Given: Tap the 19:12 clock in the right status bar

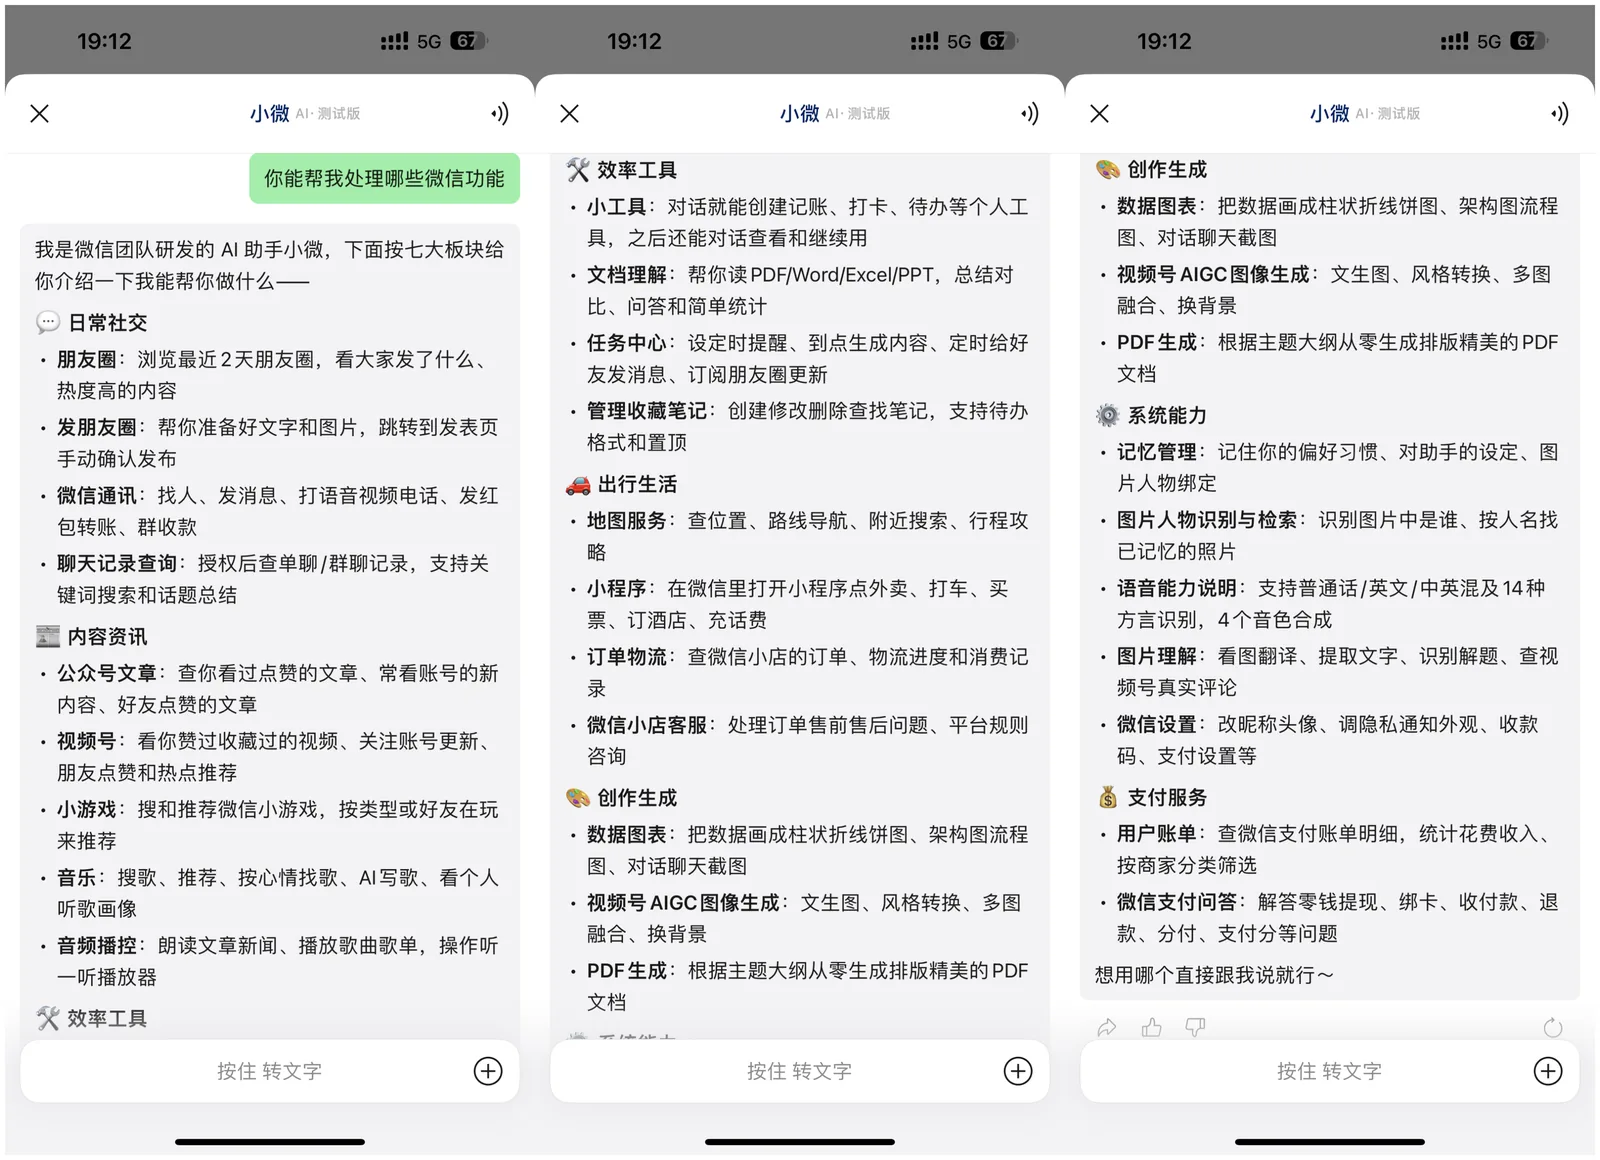Looking at the screenshot, I should (1164, 41).
